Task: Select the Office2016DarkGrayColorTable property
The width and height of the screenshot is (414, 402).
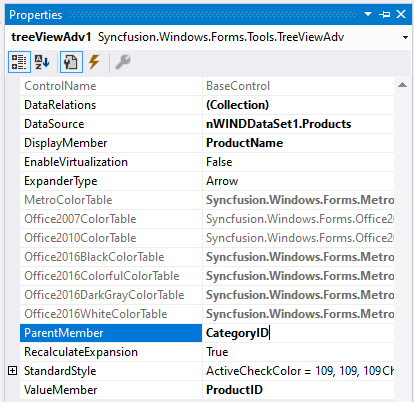Action: point(111,295)
